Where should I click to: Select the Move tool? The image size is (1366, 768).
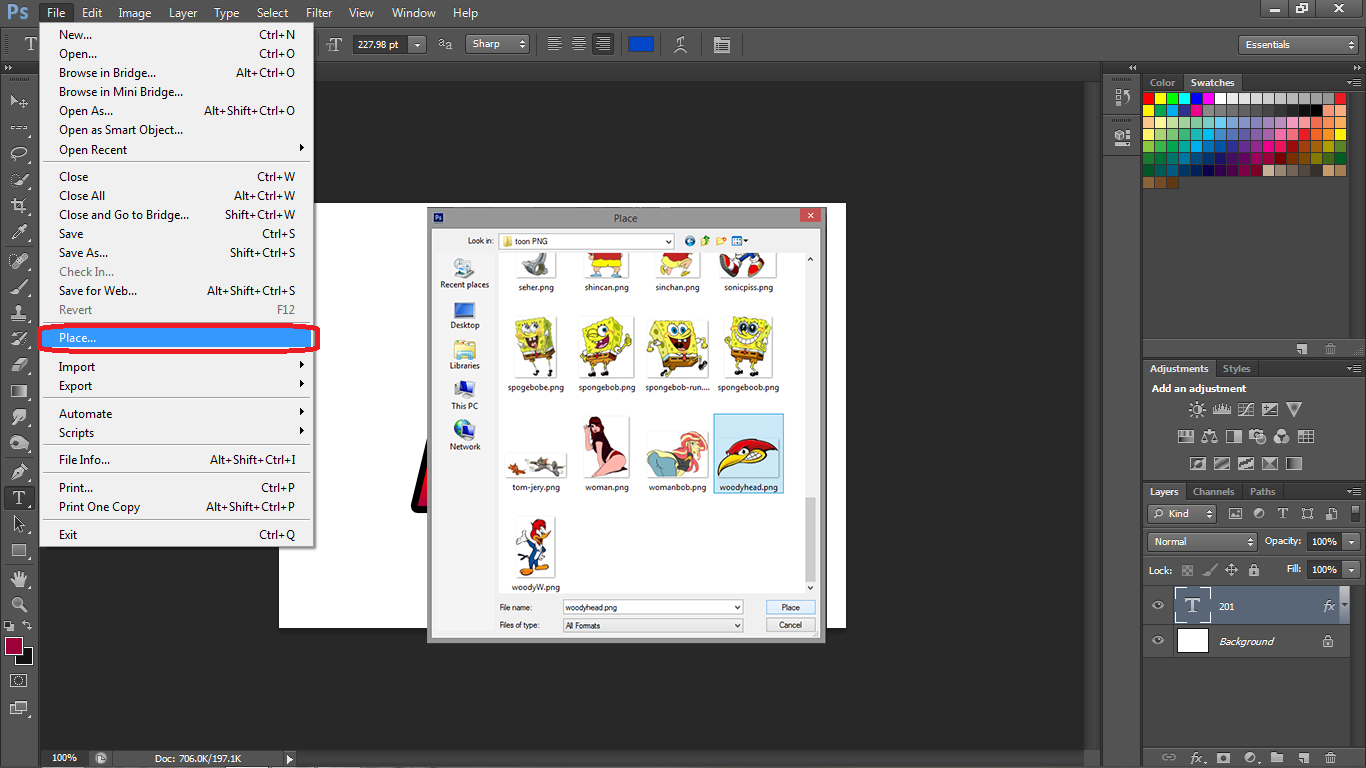coord(19,101)
